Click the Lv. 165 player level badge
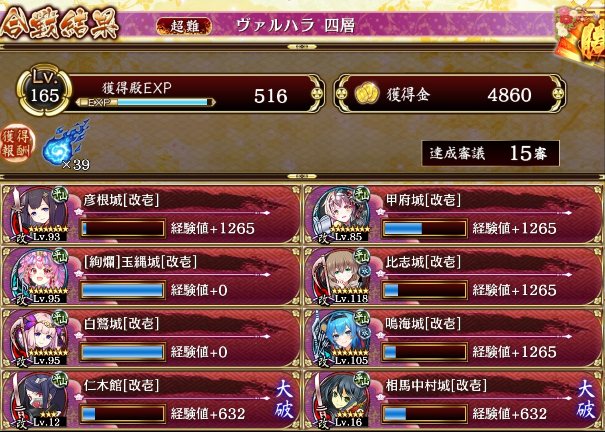The height and width of the screenshot is (432, 605). (44, 90)
